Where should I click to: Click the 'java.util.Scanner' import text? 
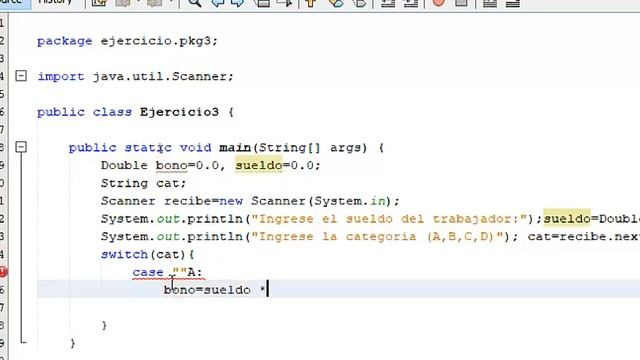point(160,76)
